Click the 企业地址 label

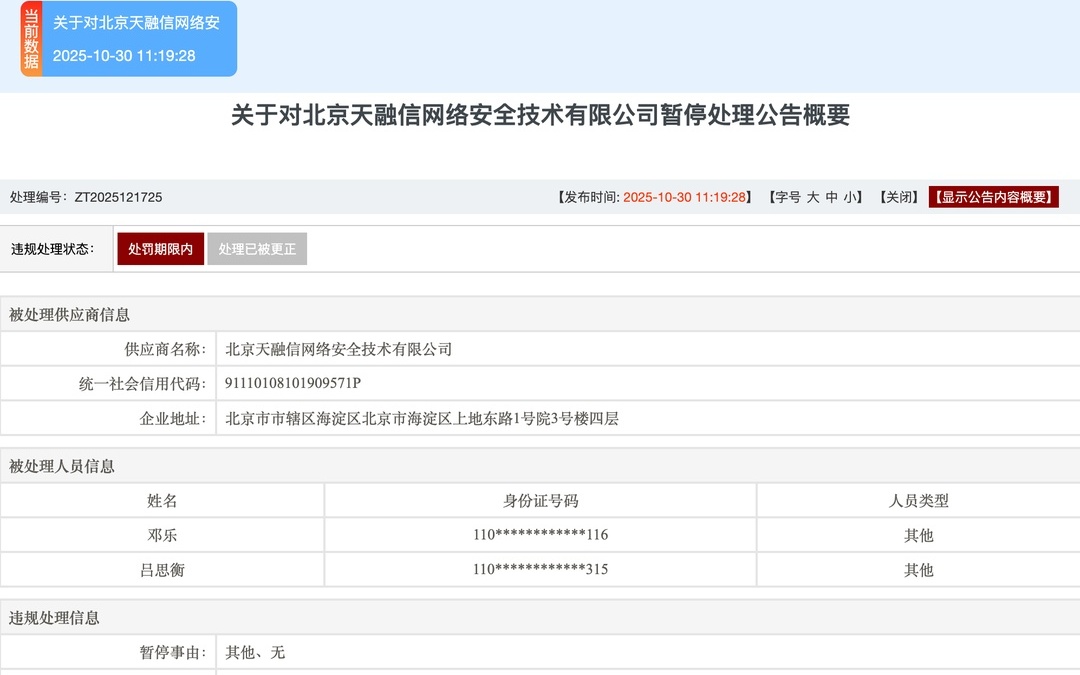pyautogui.click(x=173, y=418)
